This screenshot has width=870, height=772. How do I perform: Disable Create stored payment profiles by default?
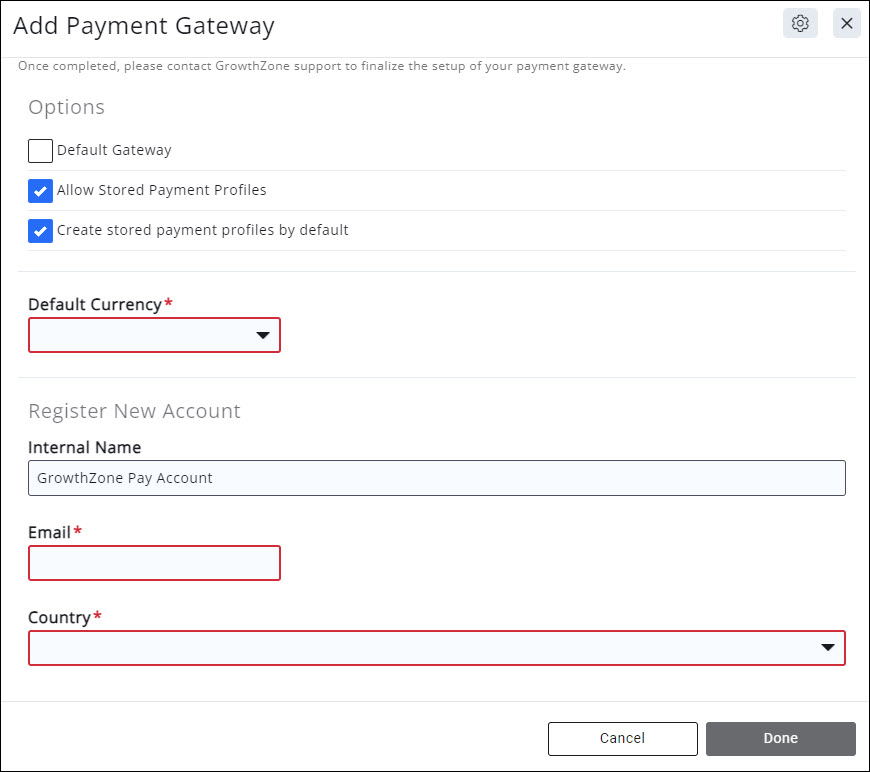[40, 231]
